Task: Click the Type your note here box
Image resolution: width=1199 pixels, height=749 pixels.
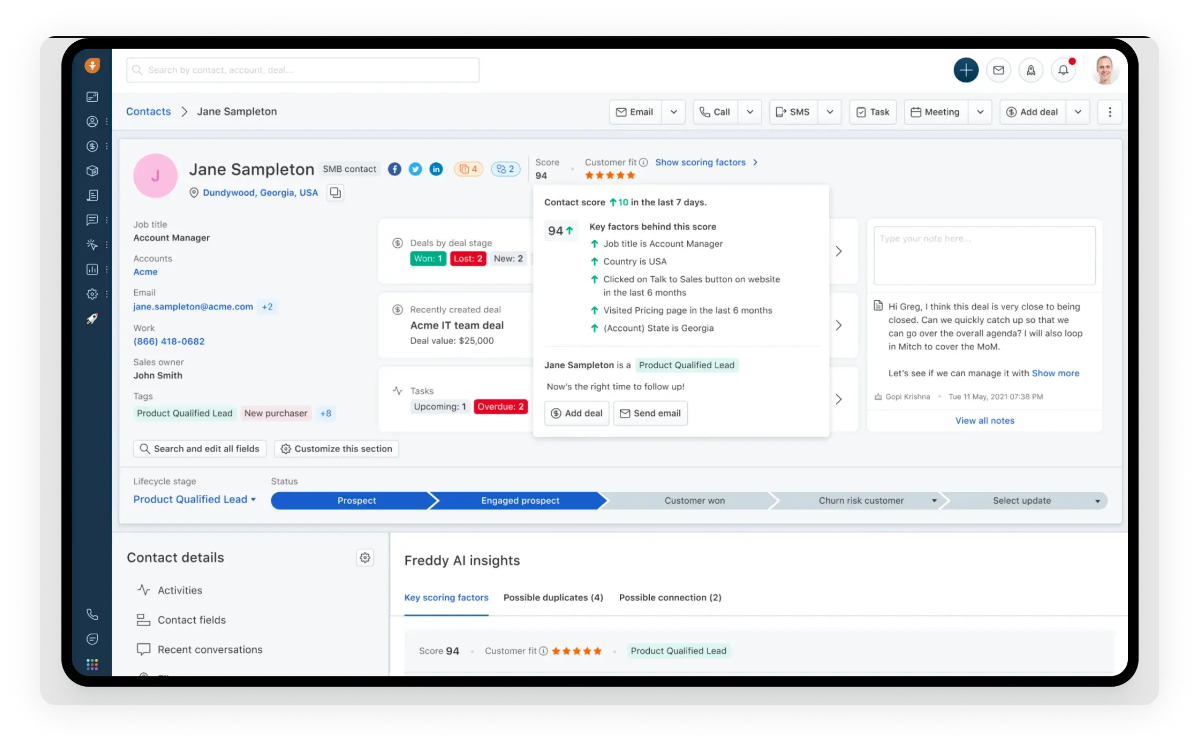Action: (x=985, y=256)
